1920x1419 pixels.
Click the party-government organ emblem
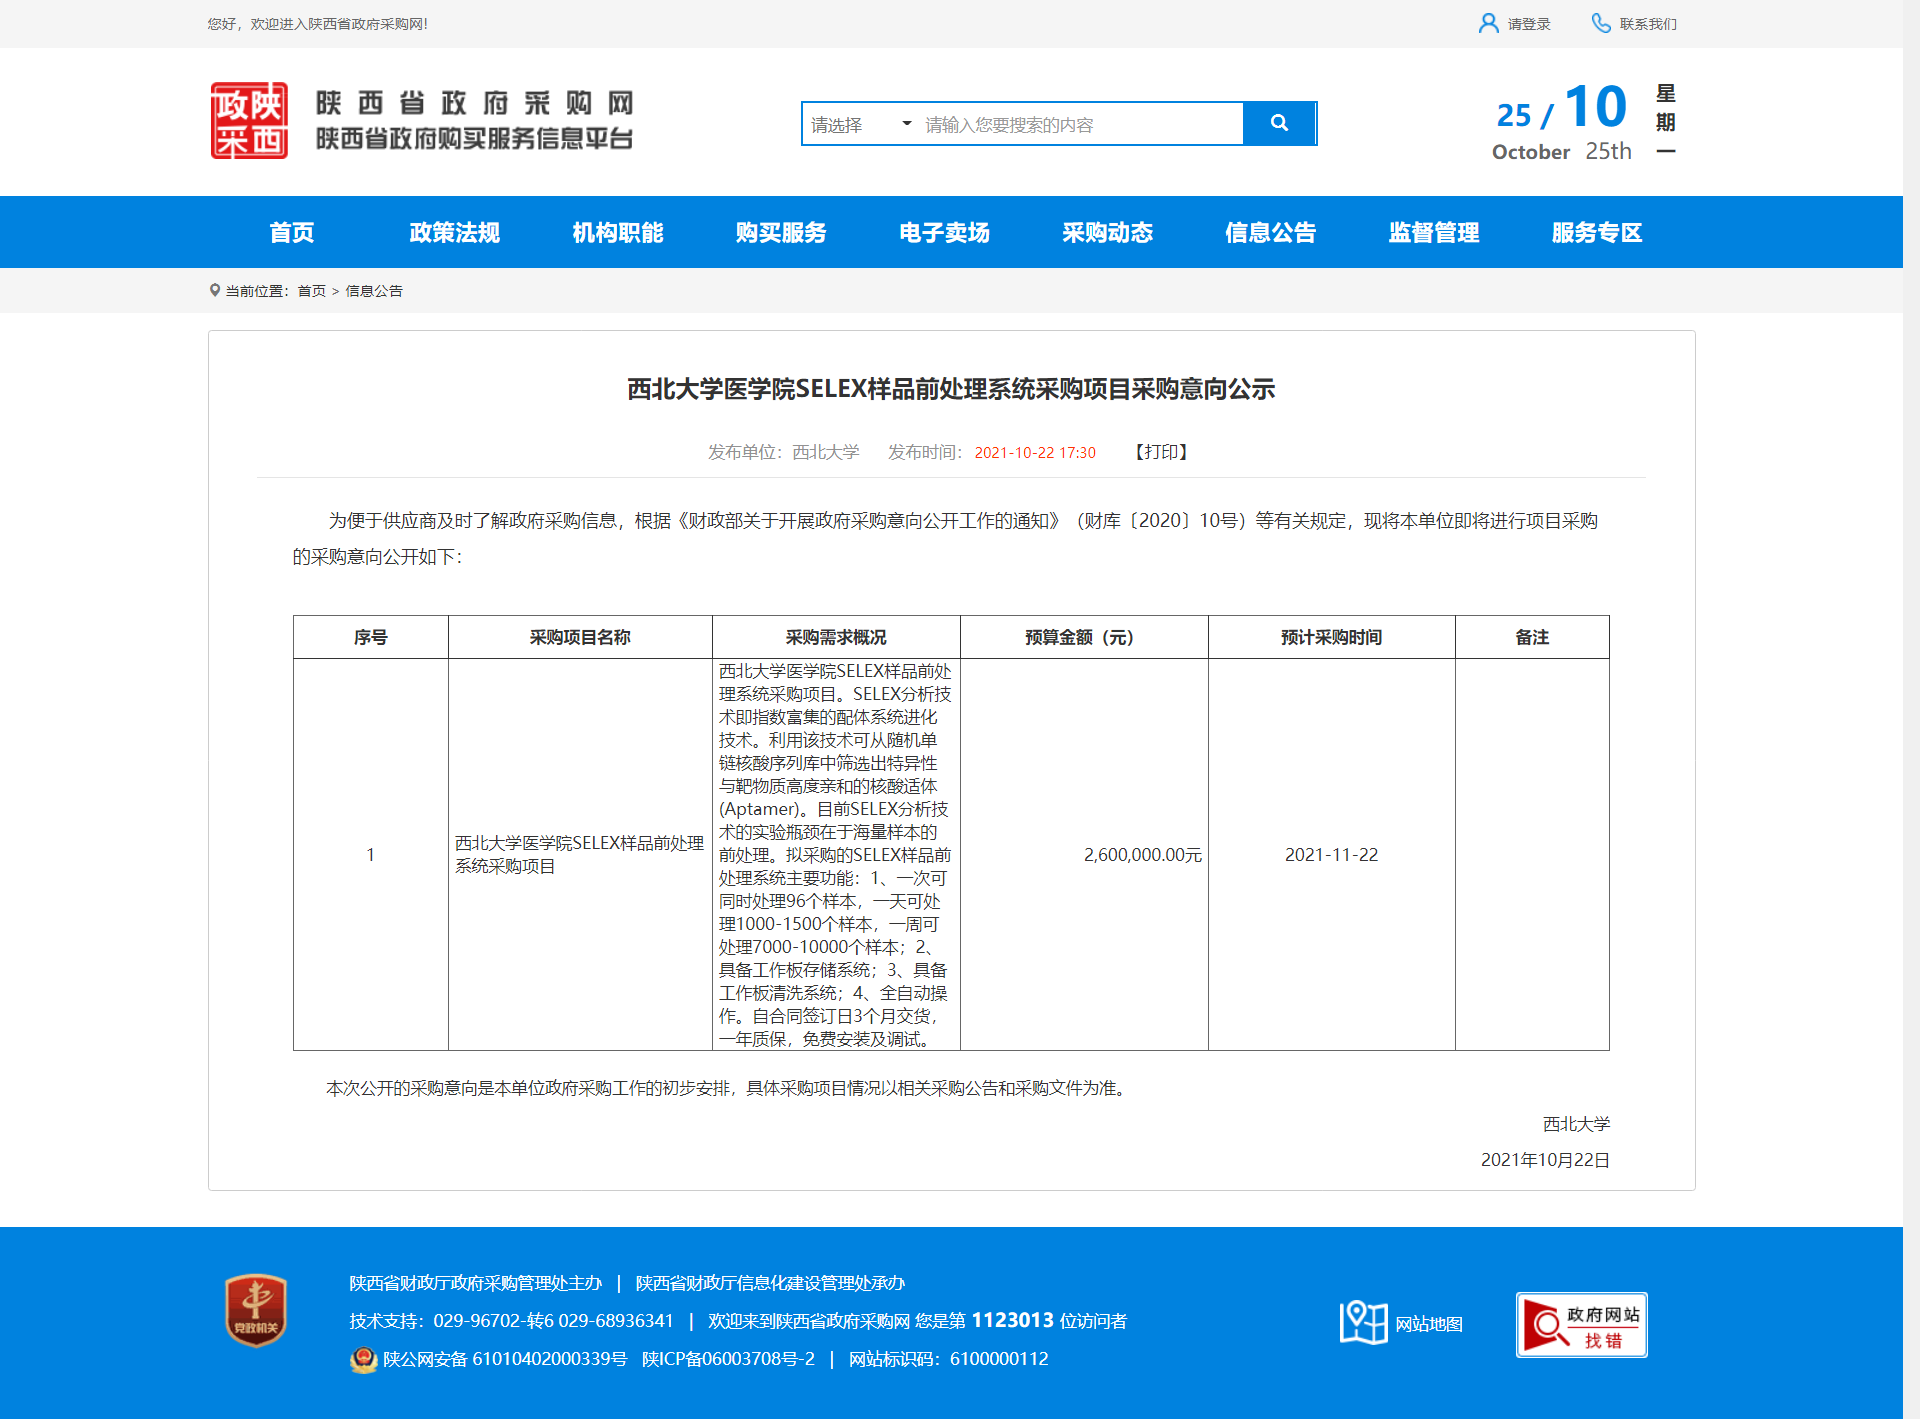click(x=256, y=1310)
